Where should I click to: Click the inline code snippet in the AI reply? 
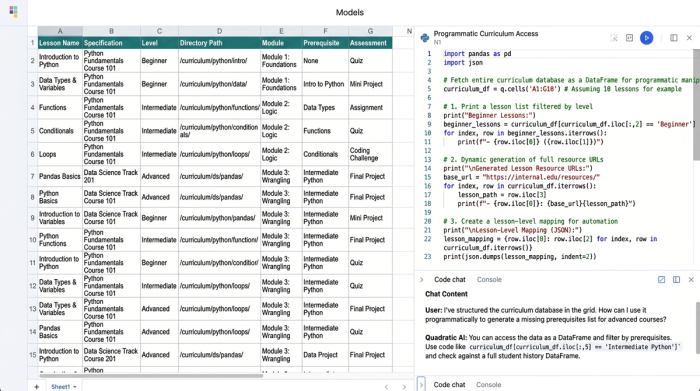pyautogui.click(x=575, y=347)
